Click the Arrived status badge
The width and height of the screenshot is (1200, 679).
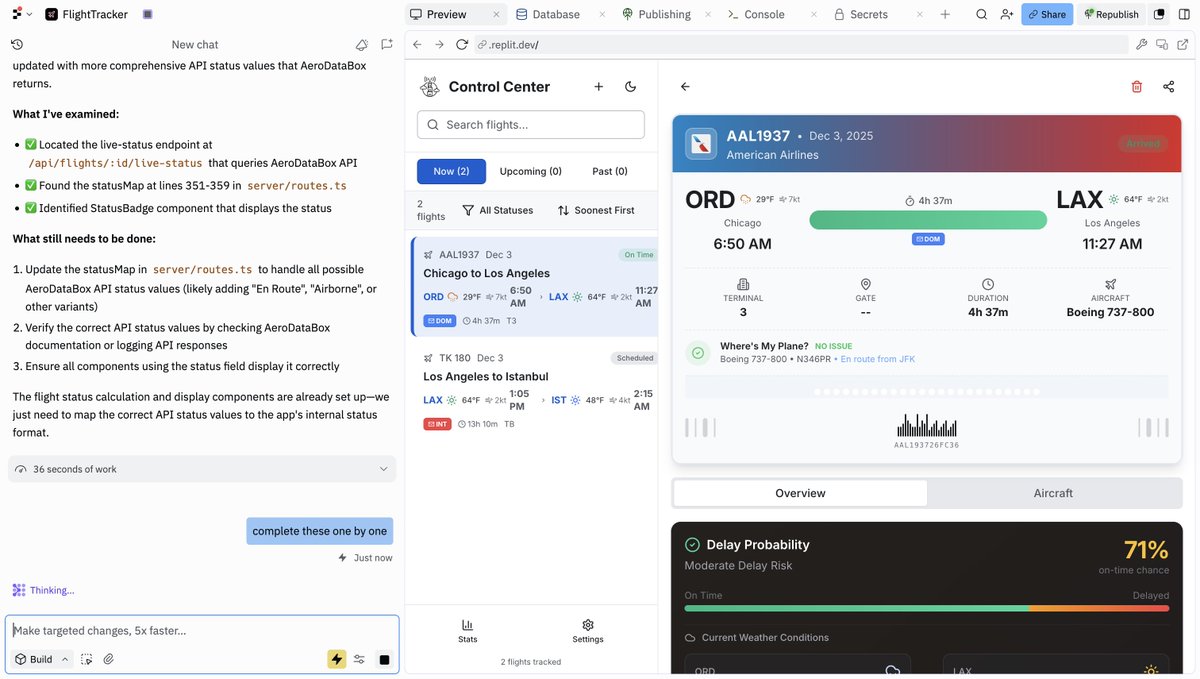coord(1143,144)
